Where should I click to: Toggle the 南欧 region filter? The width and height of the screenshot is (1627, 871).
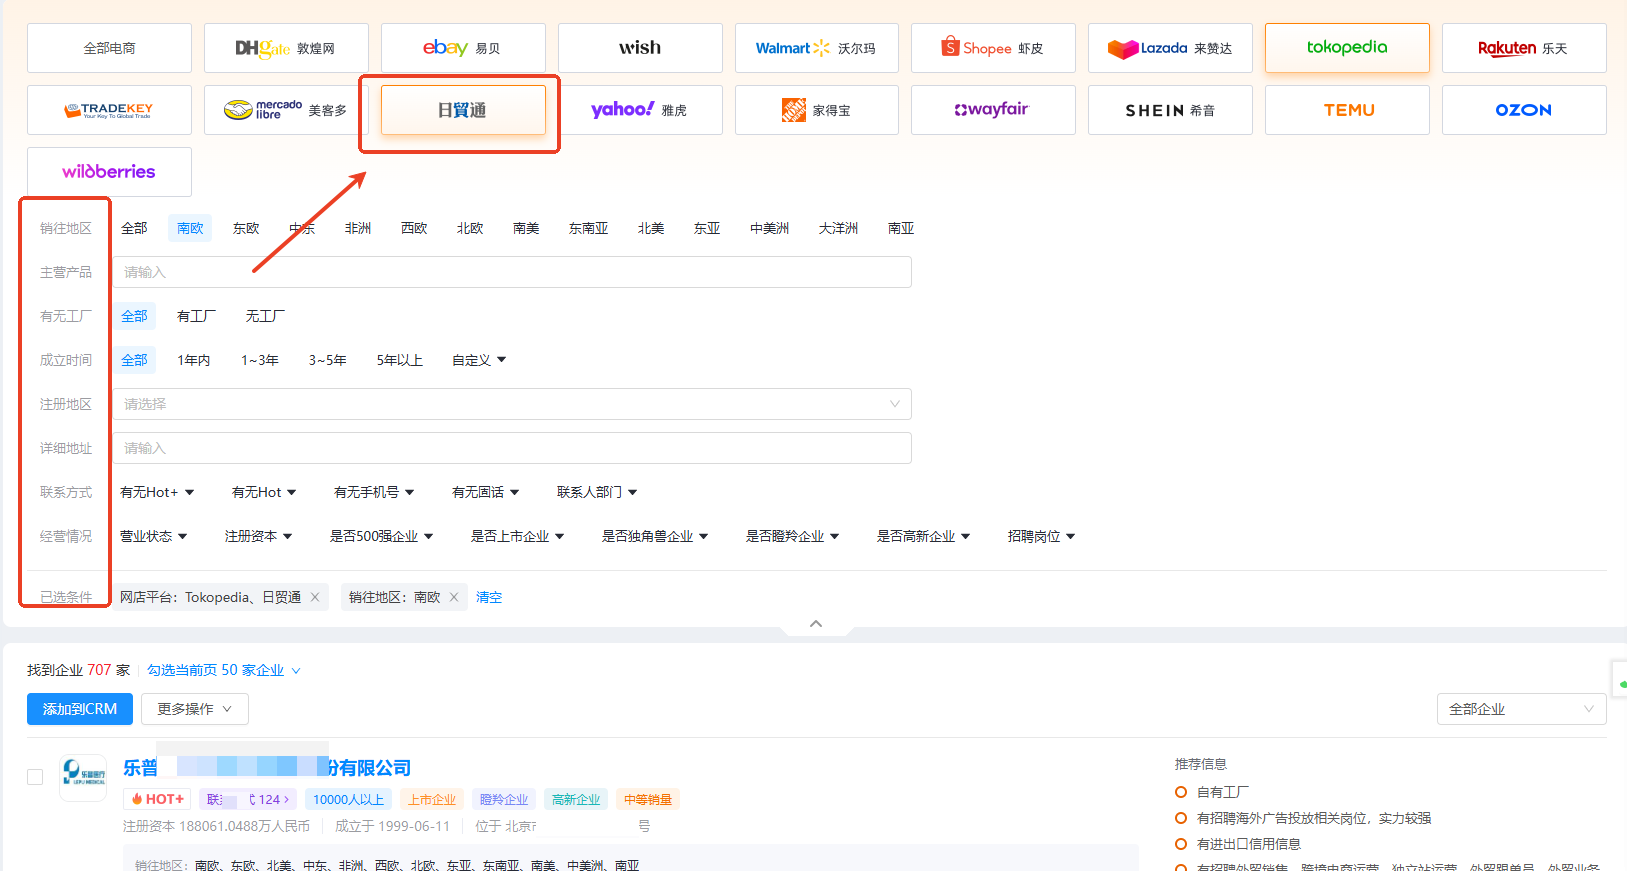pyautogui.click(x=190, y=228)
